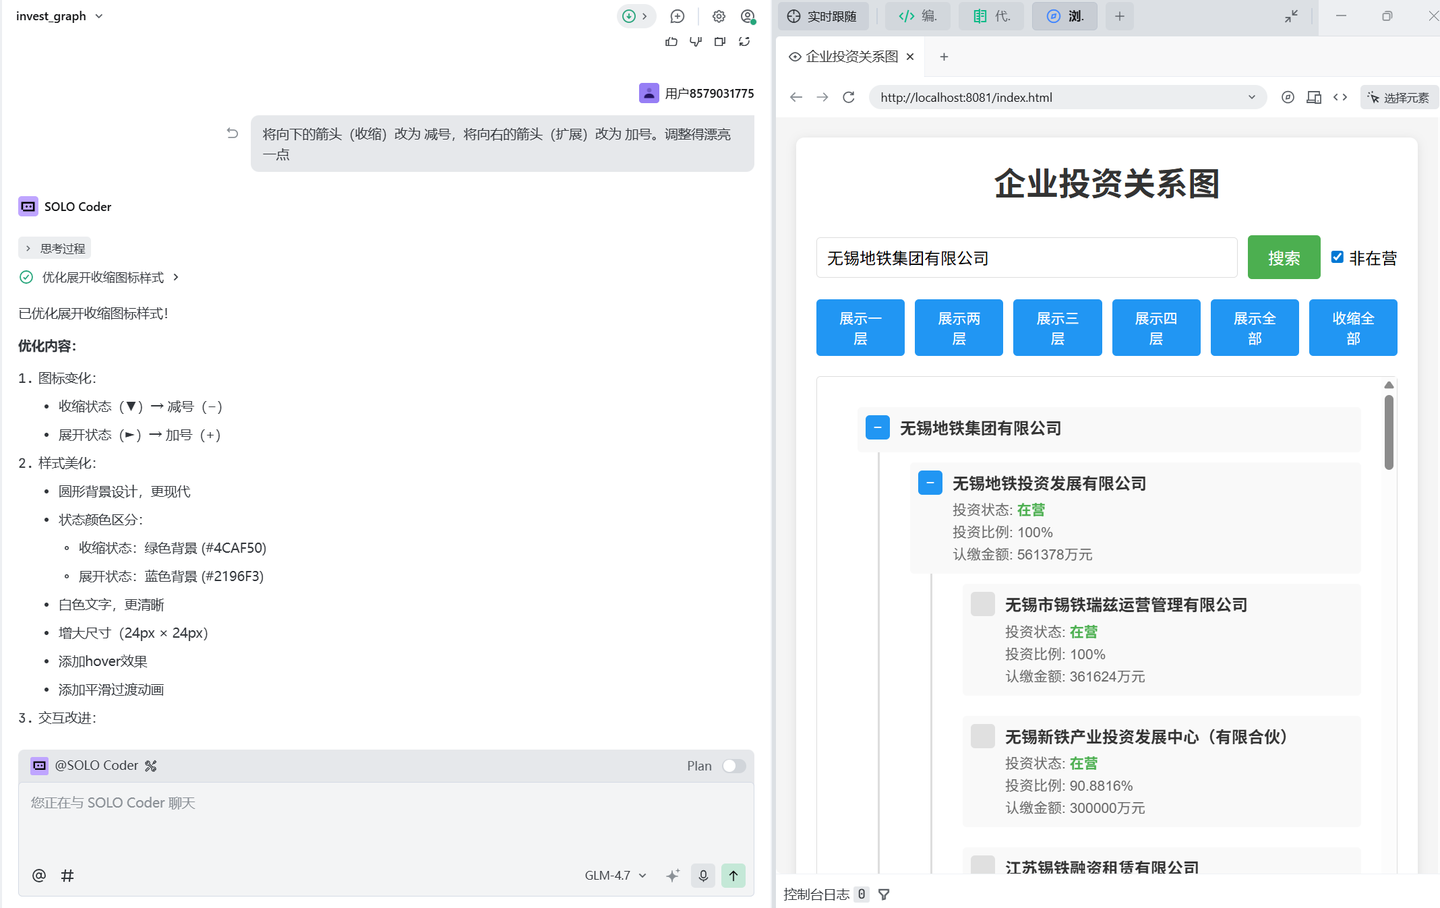Click the user 8579031775 avatar
The image size is (1440, 908).
[x=649, y=93]
